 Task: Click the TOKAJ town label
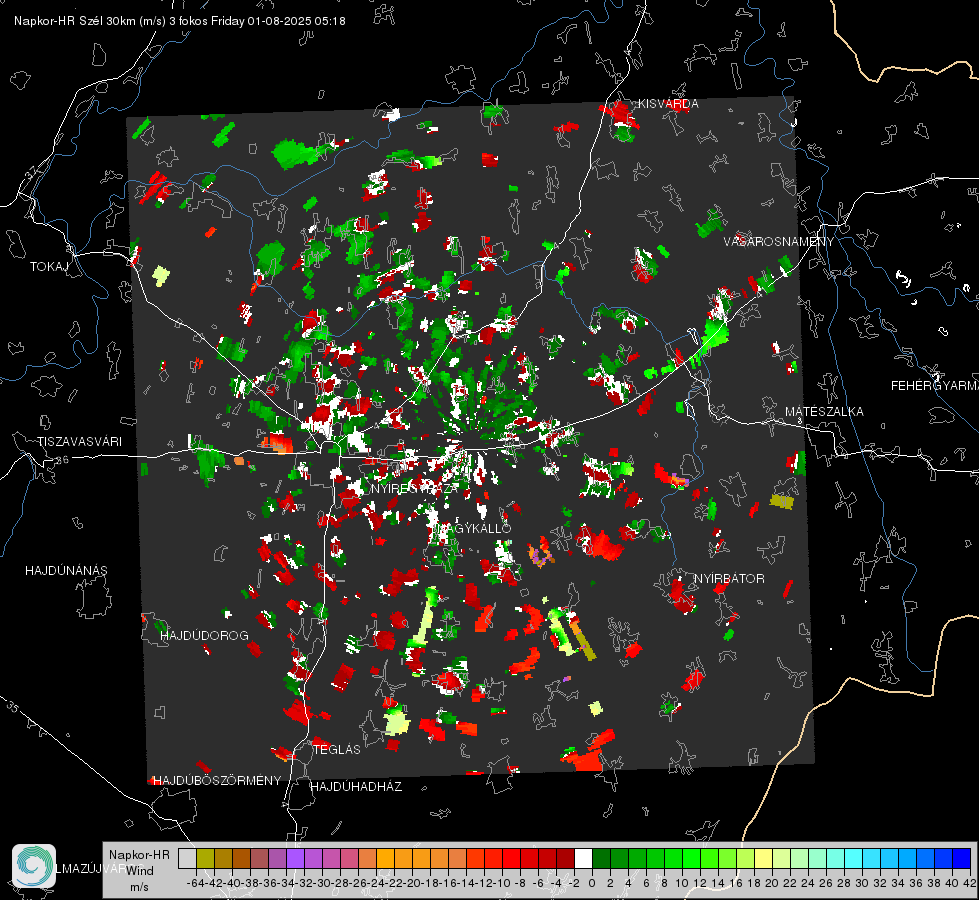click(49, 267)
